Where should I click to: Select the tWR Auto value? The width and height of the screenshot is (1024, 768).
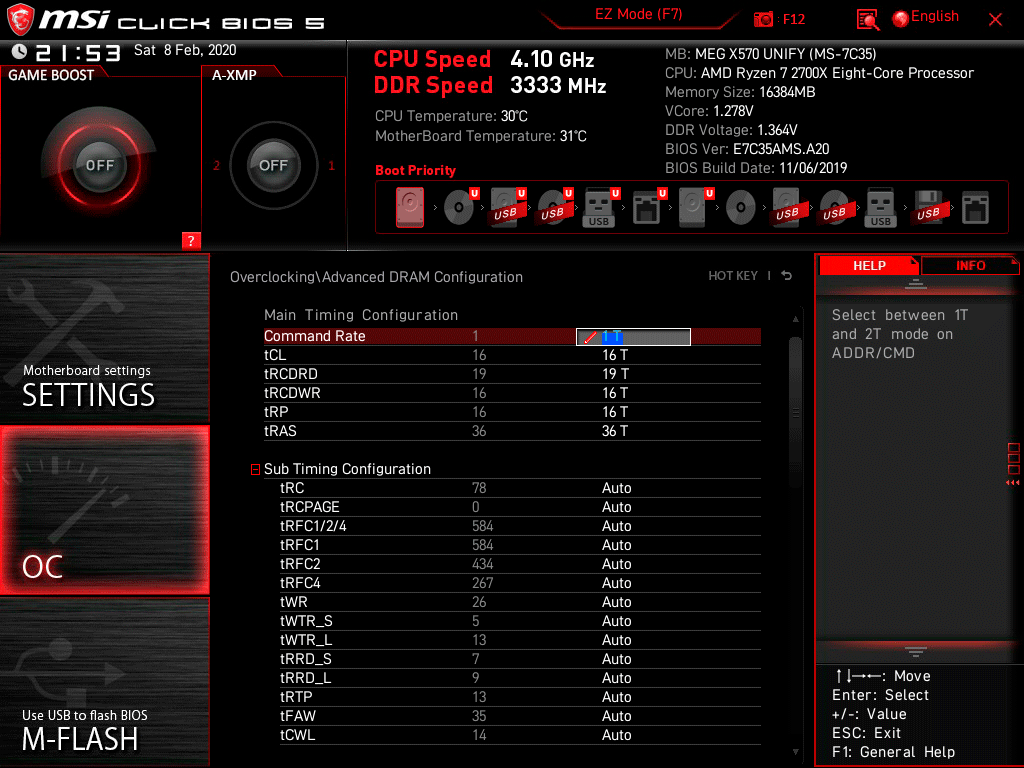pos(616,601)
